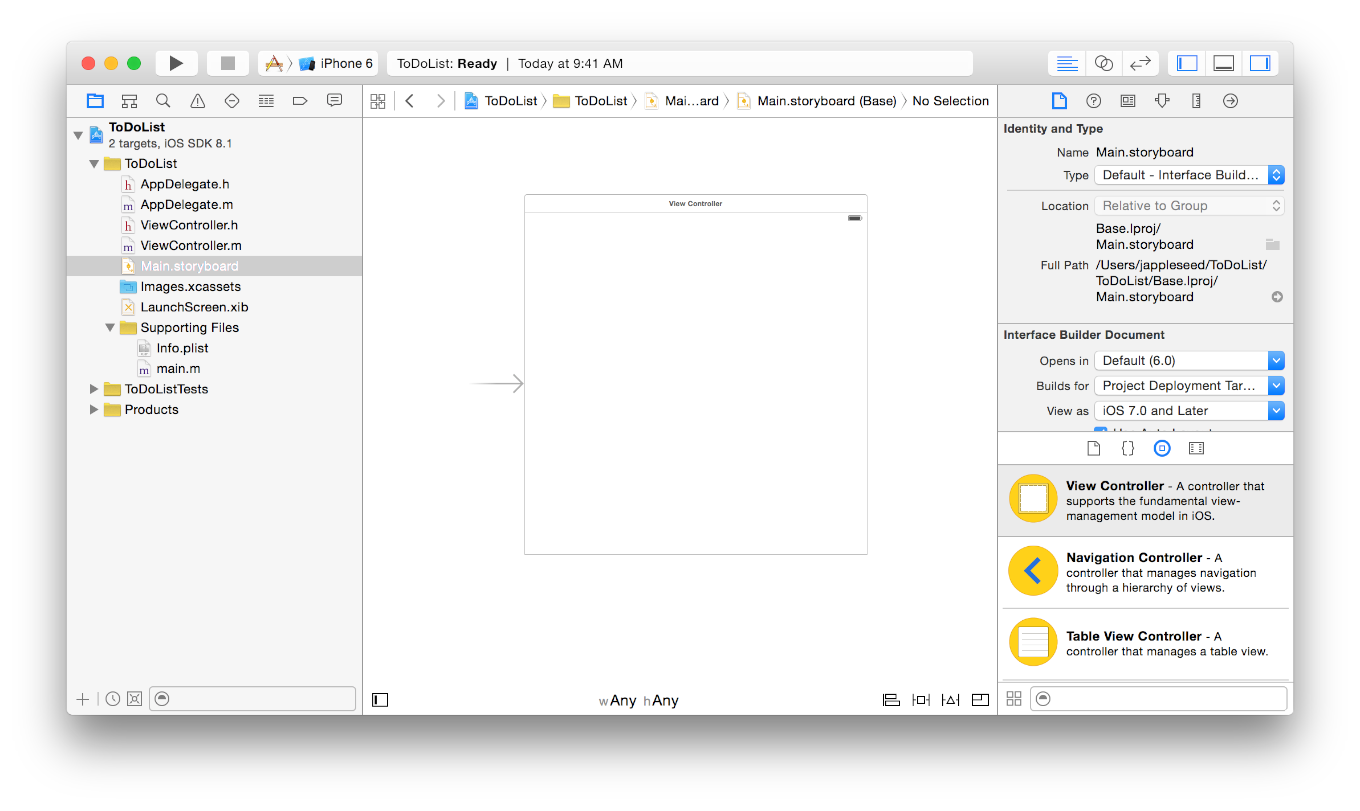This screenshot has width=1360, height=811.
Task: Select ViewController.m in the project navigator
Action: pos(190,246)
